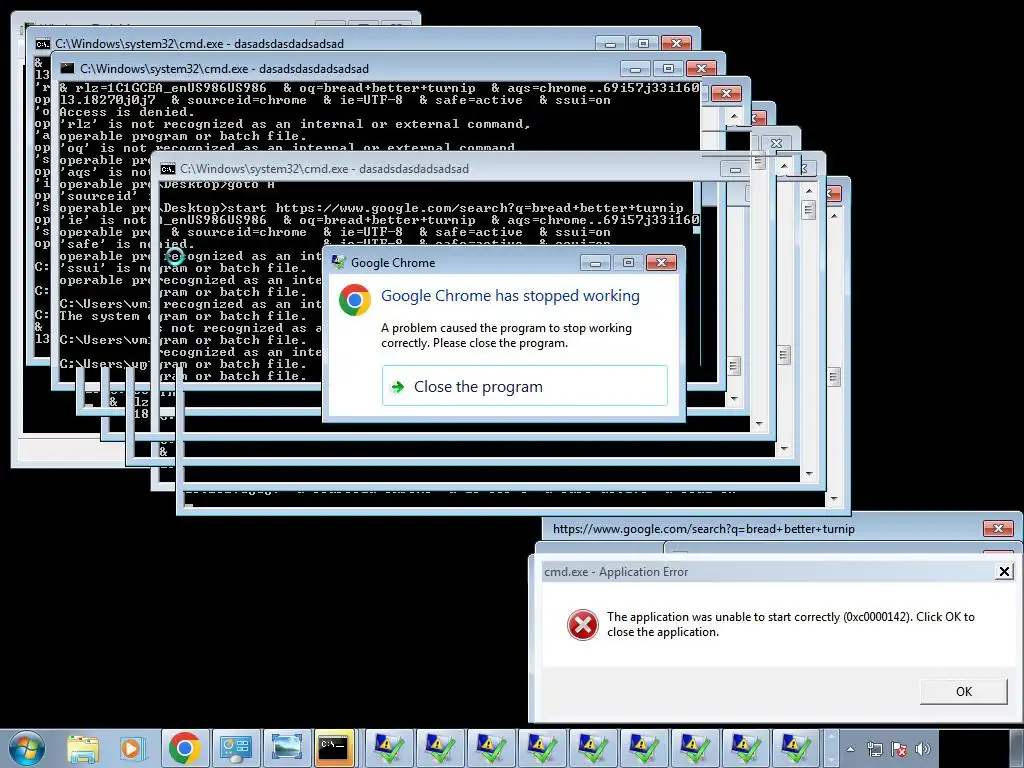1024x768 pixels.
Task: Show hidden system tray icons
Action: 850,749
